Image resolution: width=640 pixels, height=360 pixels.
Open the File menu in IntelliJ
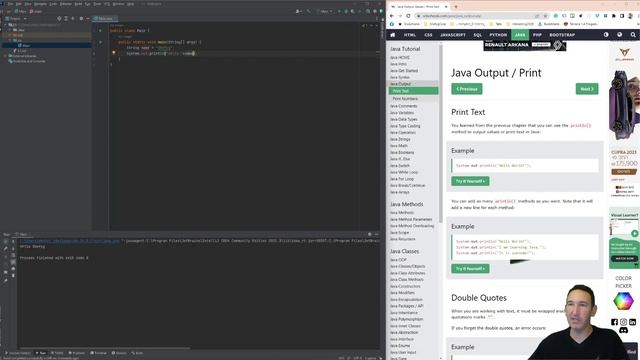click(11, 4)
